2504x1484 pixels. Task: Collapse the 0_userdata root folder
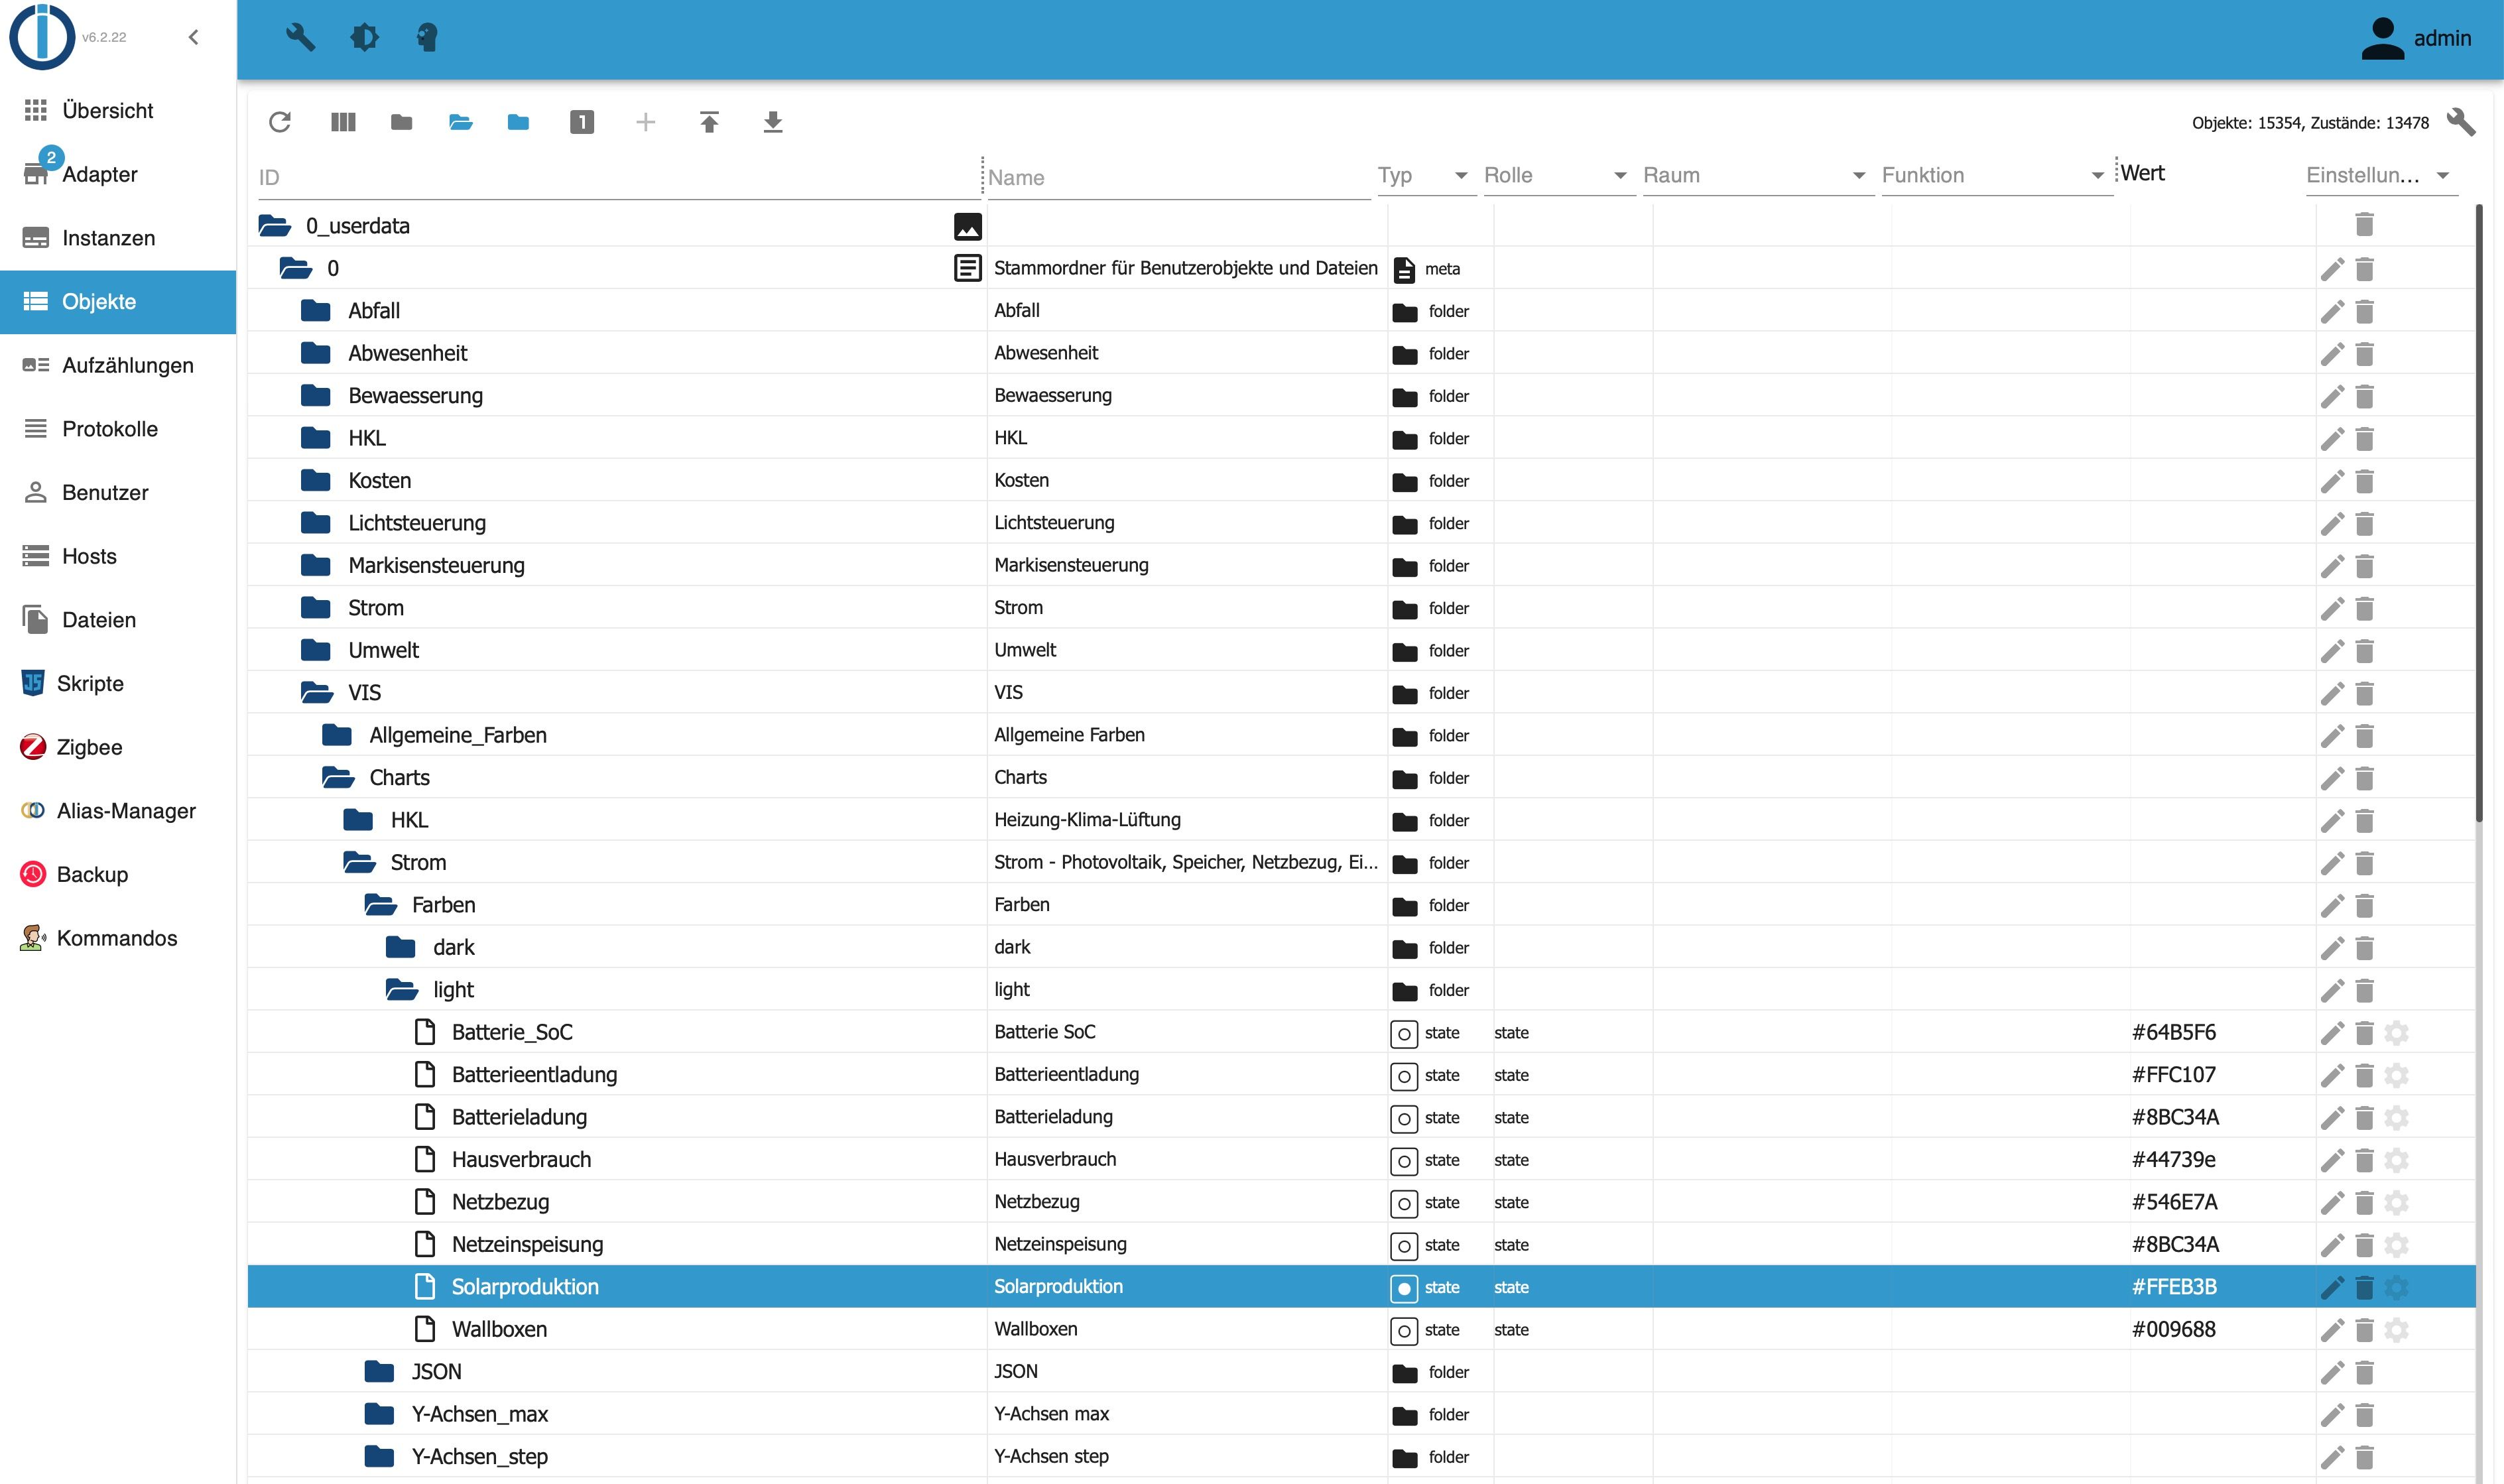(x=275, y=225)
